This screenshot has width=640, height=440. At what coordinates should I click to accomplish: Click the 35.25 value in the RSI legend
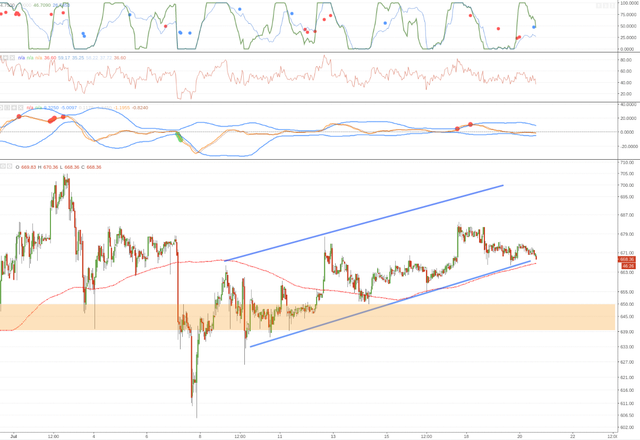tap(78, 58)
